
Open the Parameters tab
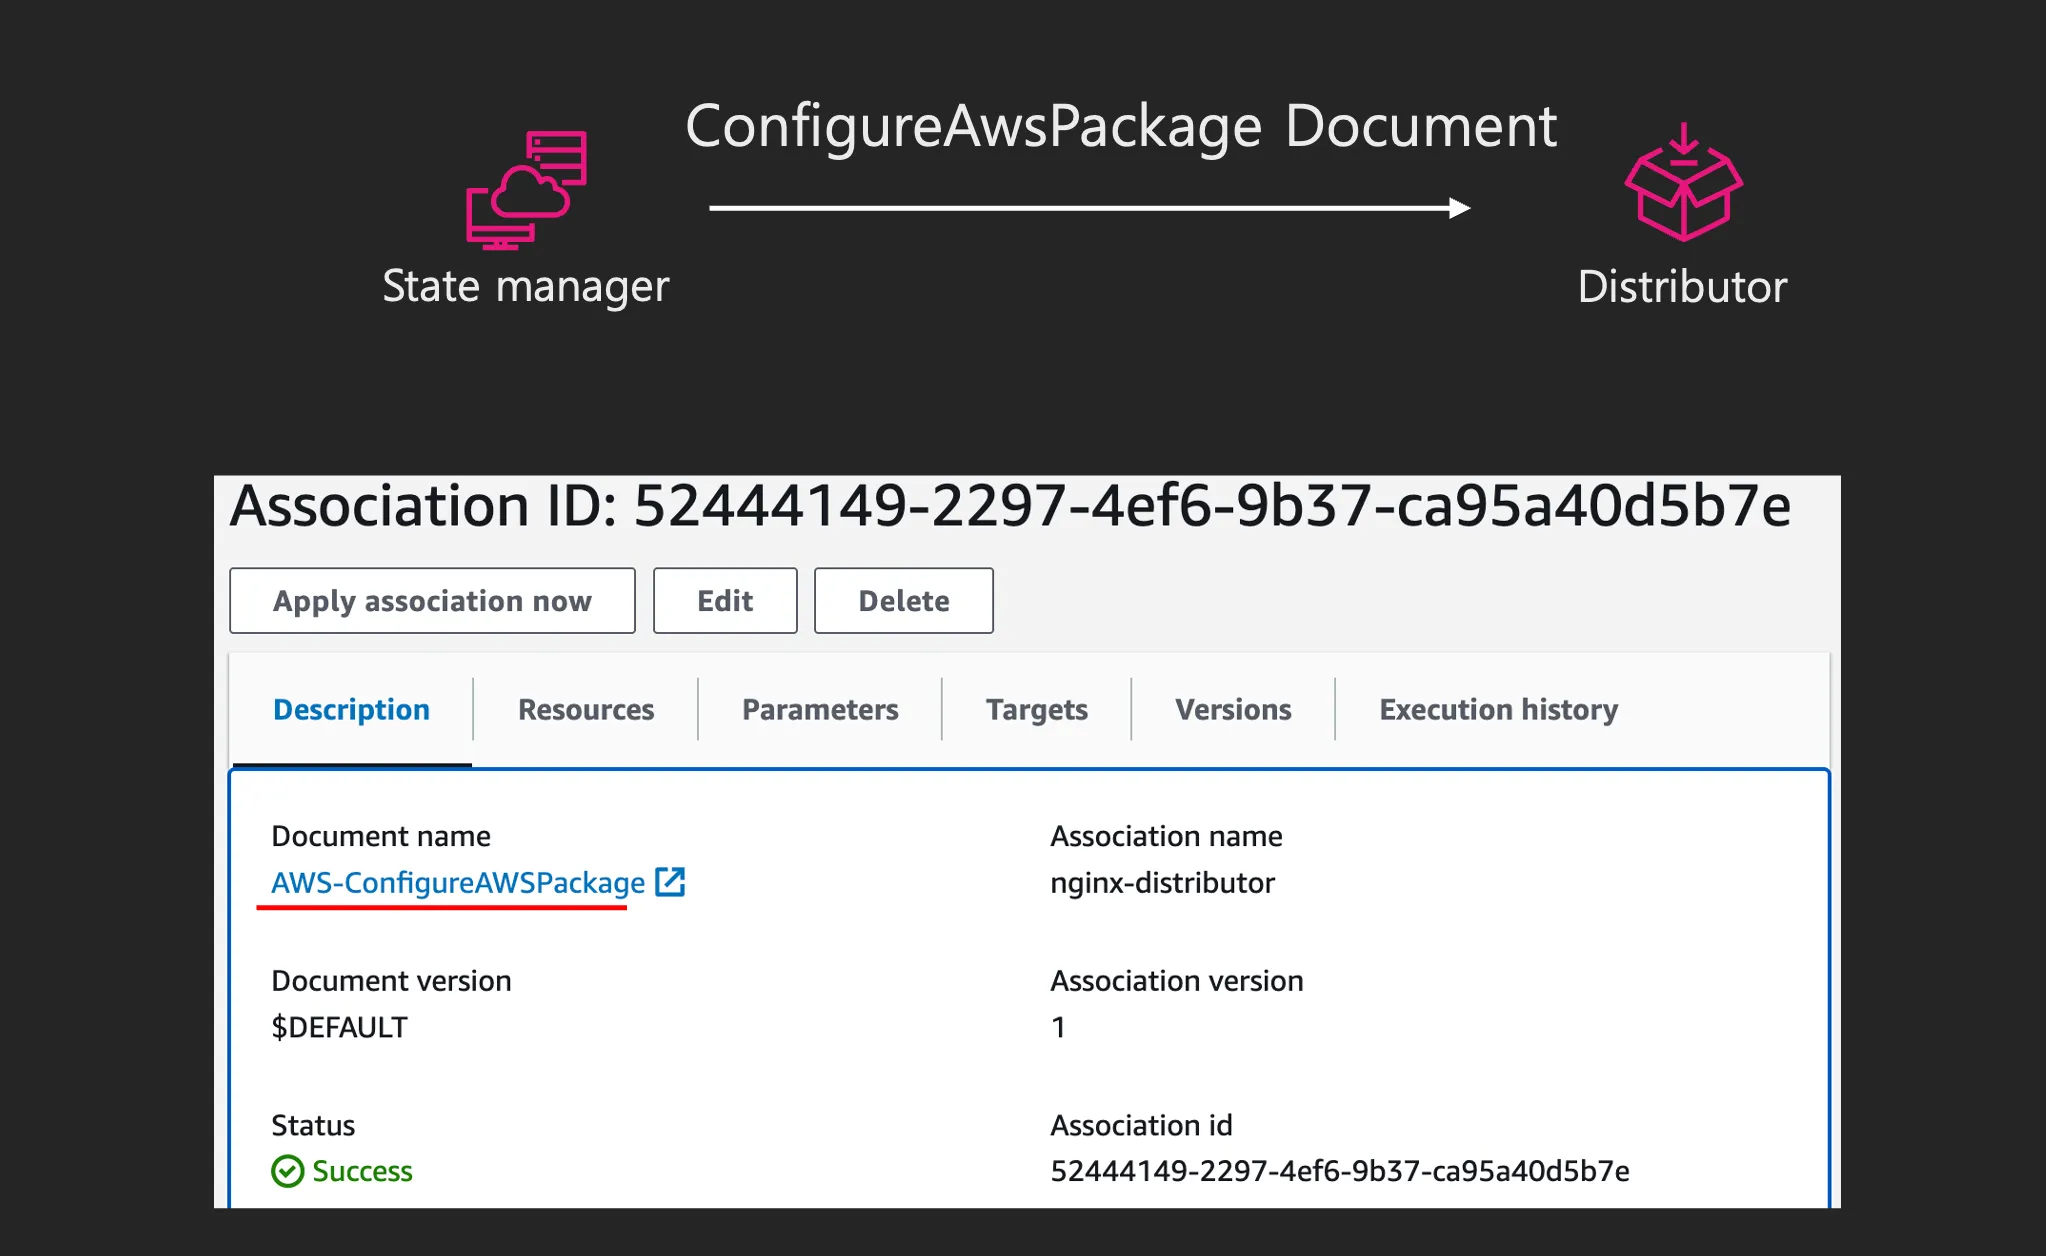click(x=819, y=709)
